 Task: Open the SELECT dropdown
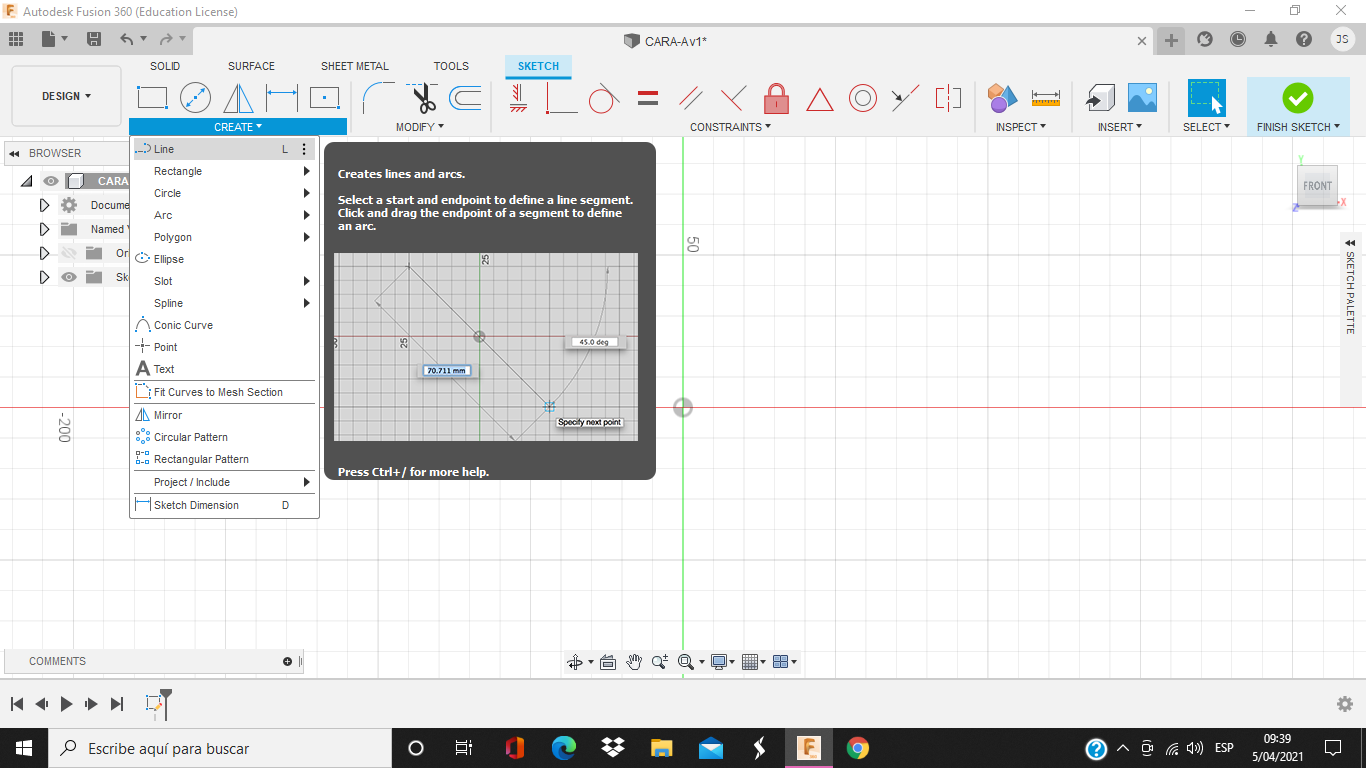pyautogui.click(x=1207, y=127)
